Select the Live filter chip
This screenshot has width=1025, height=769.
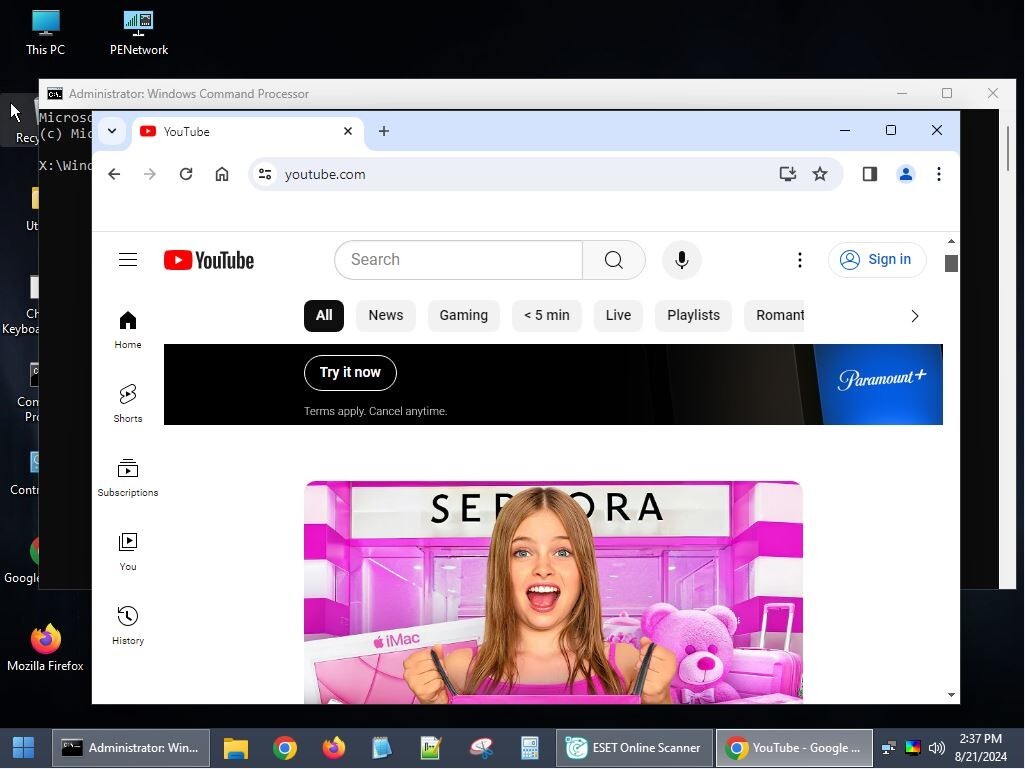(618, 315)
